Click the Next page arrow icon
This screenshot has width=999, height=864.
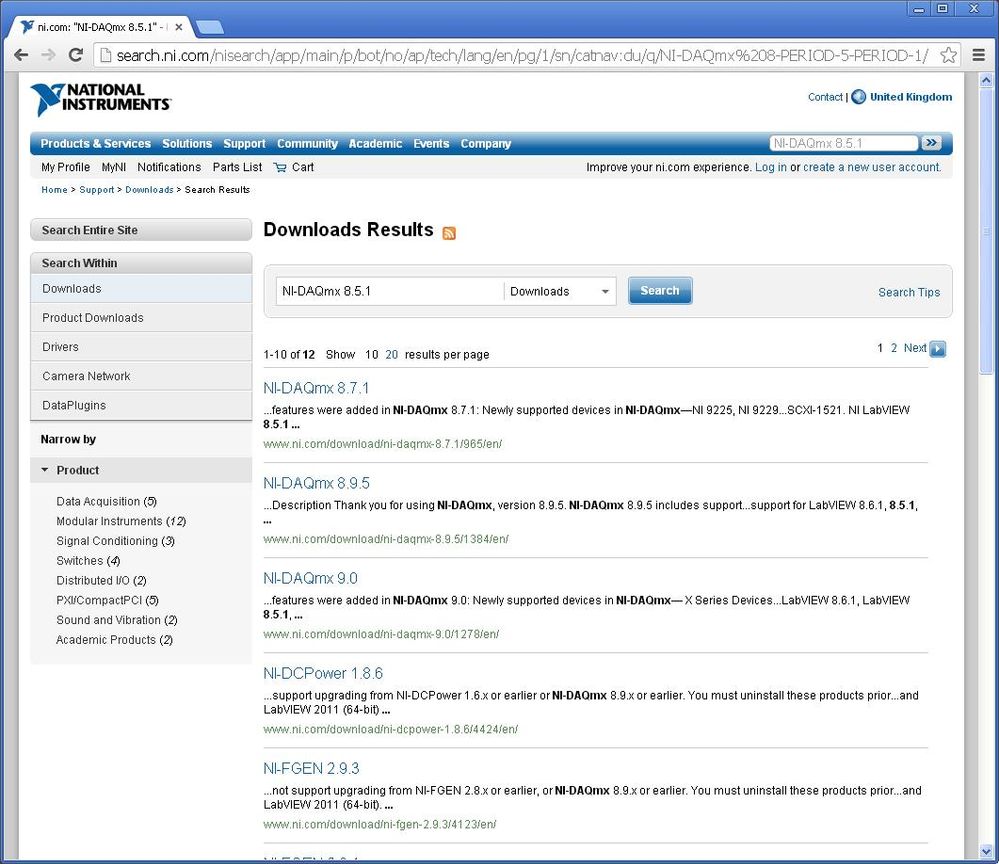click(x=937, y=349)
